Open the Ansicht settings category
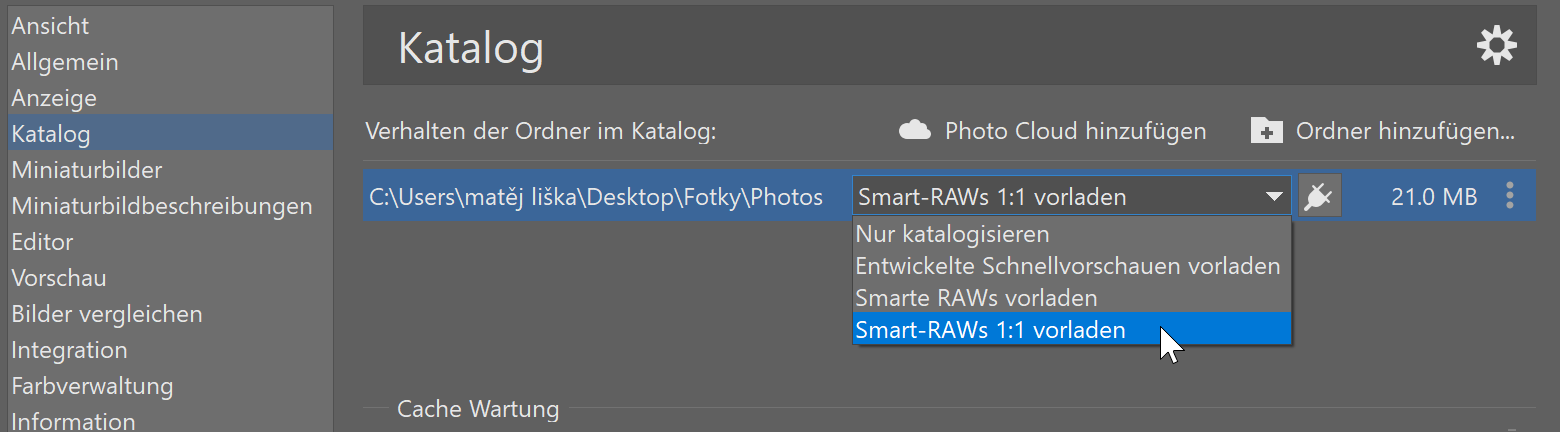This screenshot has width=1560, height=432. tap(50, 26)
